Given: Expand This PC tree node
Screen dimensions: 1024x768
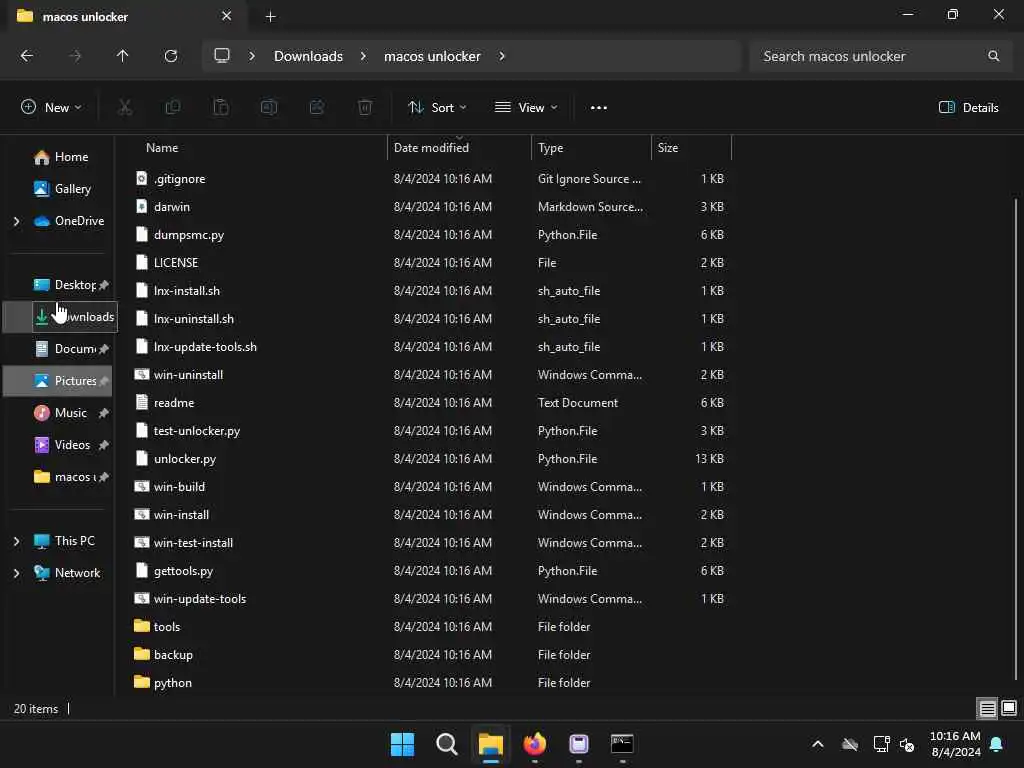Looking at the screenshot, I should tap(16, 541).
